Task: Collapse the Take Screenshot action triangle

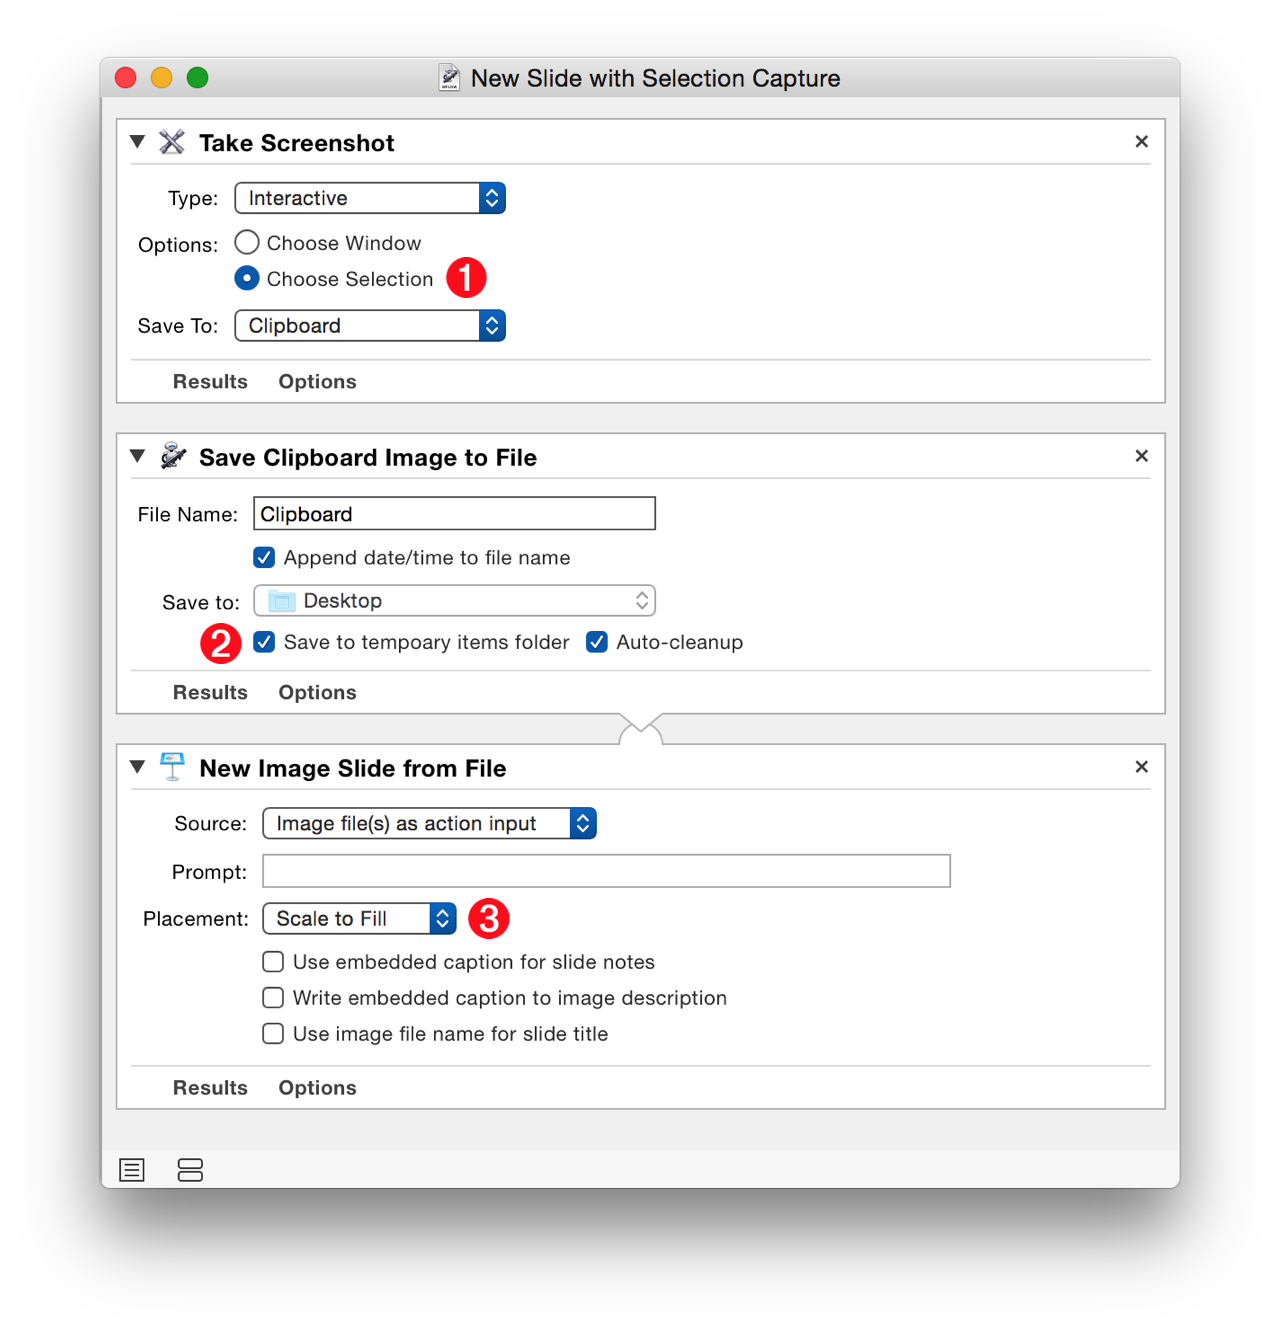Action: 138,142
